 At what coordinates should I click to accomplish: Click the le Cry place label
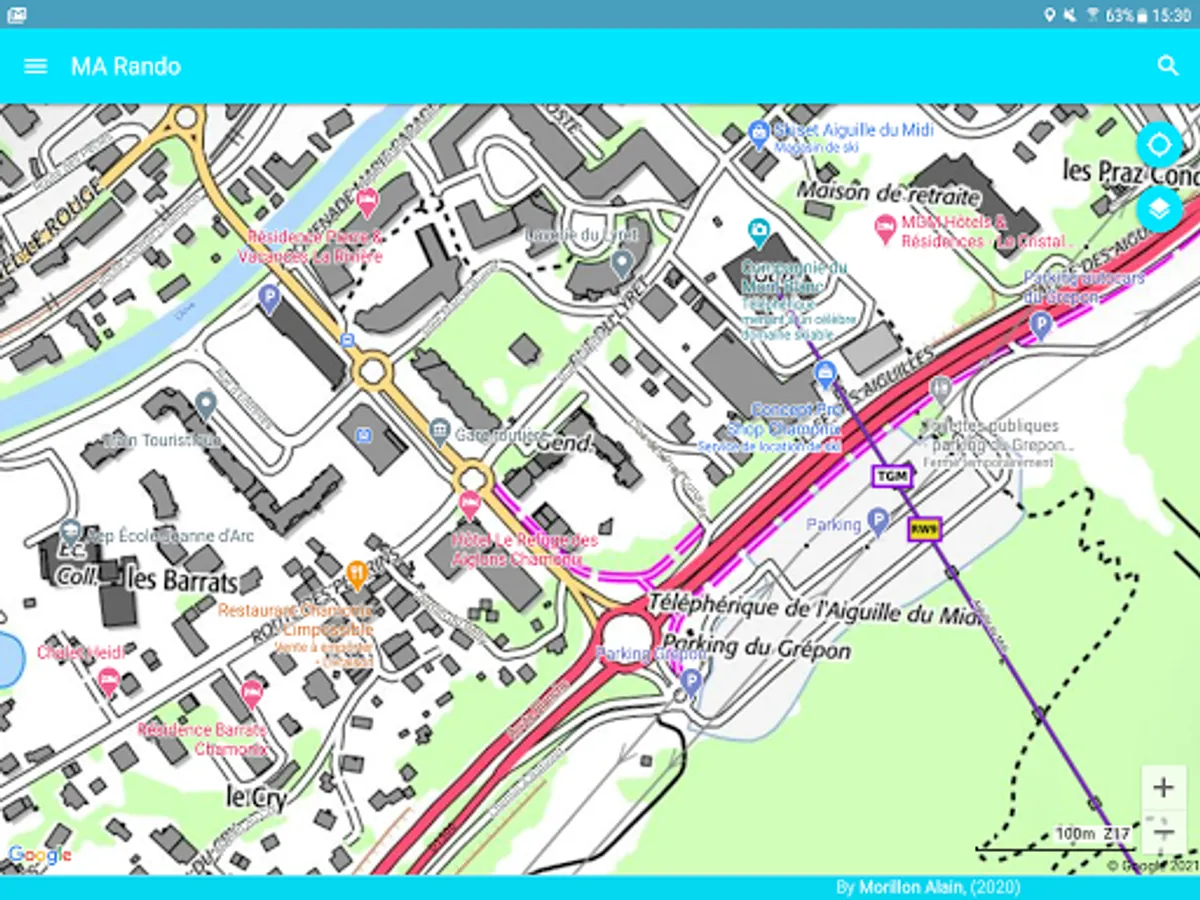click(x=257, y=797)
